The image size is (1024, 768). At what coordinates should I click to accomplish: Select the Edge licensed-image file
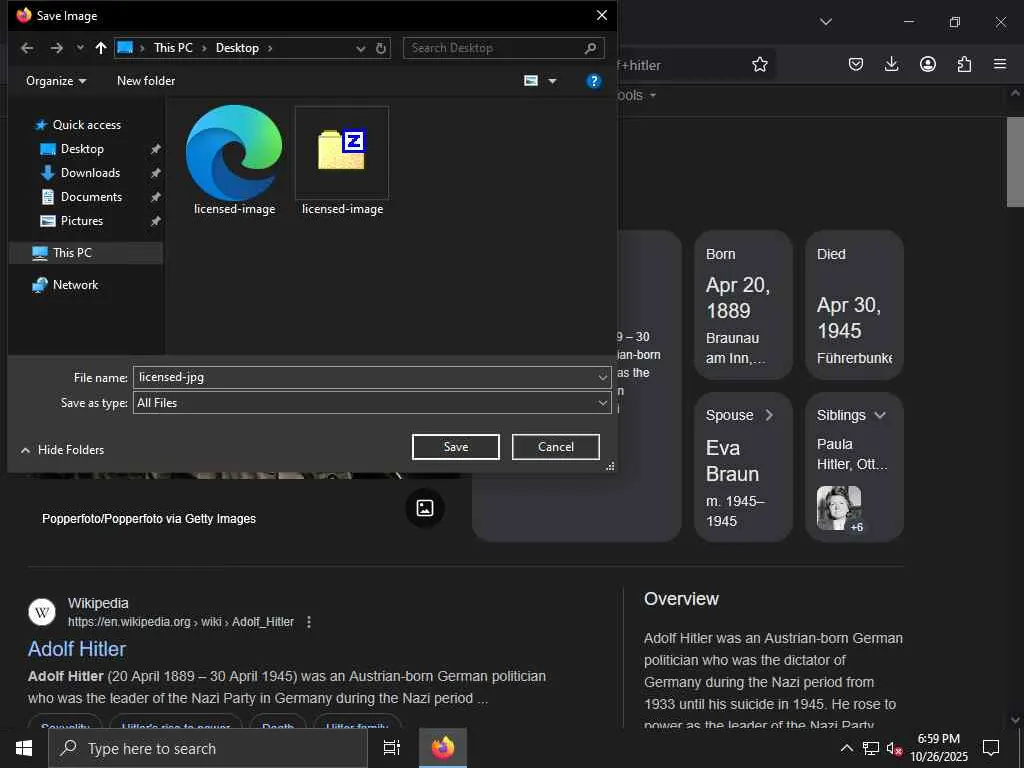234,161
